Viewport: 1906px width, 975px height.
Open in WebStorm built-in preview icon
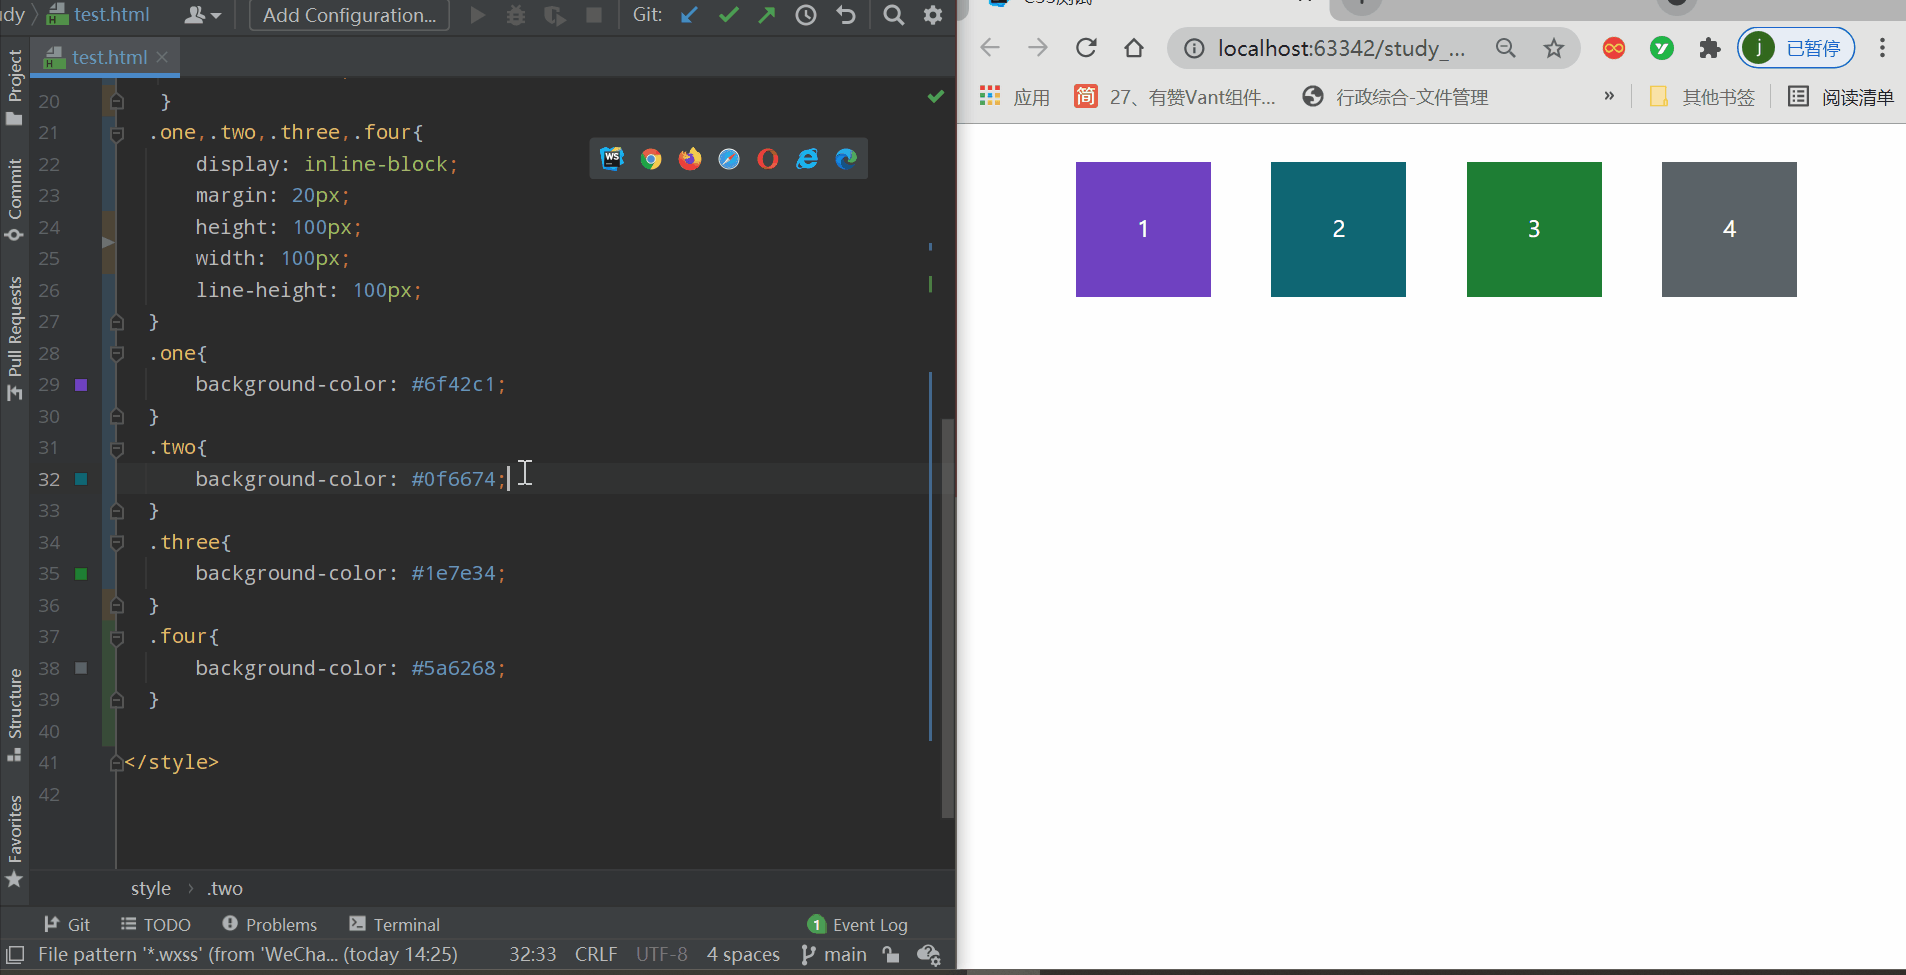(612, 159)
